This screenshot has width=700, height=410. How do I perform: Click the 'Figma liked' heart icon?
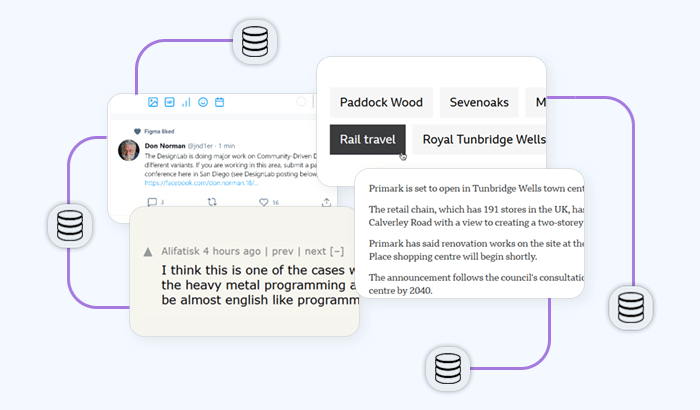coord(137,131)
